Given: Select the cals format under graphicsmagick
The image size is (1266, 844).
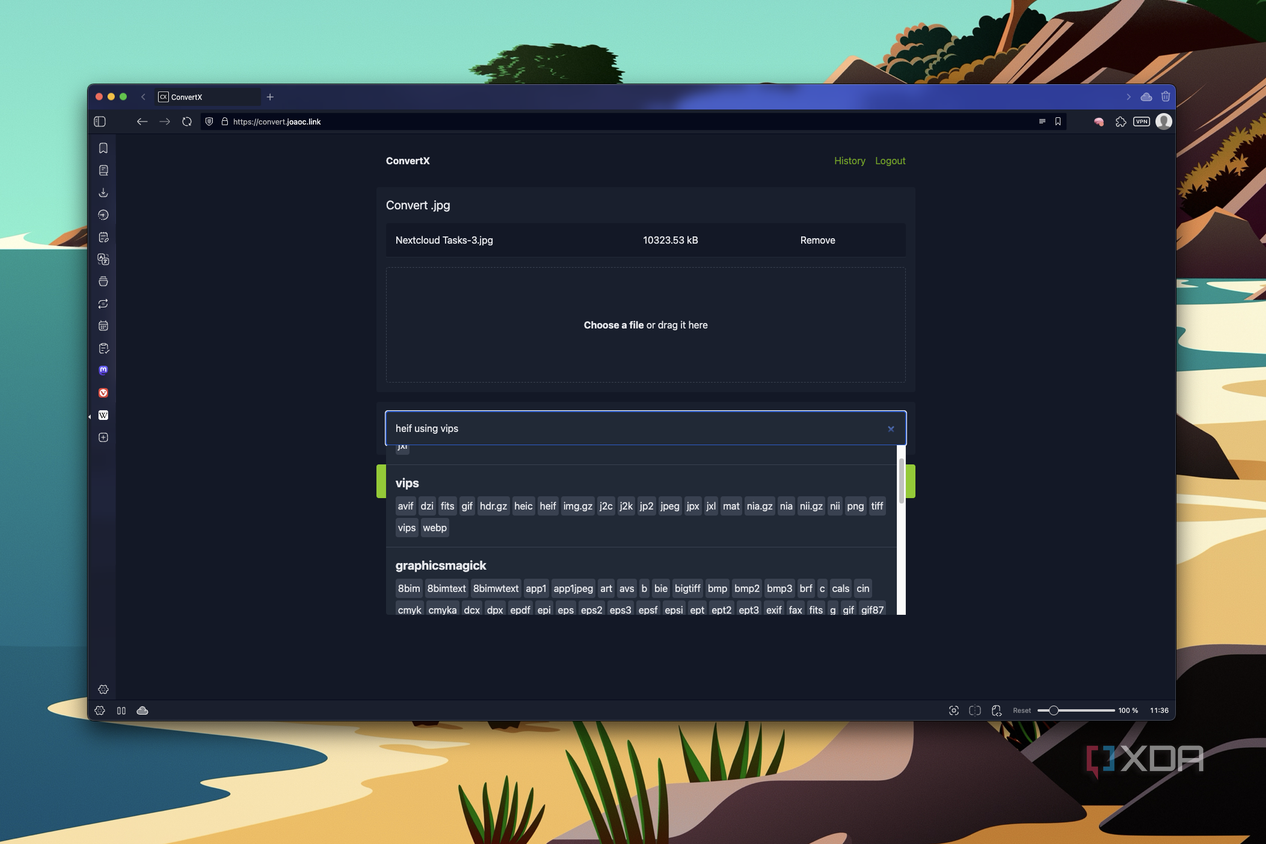Looking at the screenshot, I should (x=841, y=588).
